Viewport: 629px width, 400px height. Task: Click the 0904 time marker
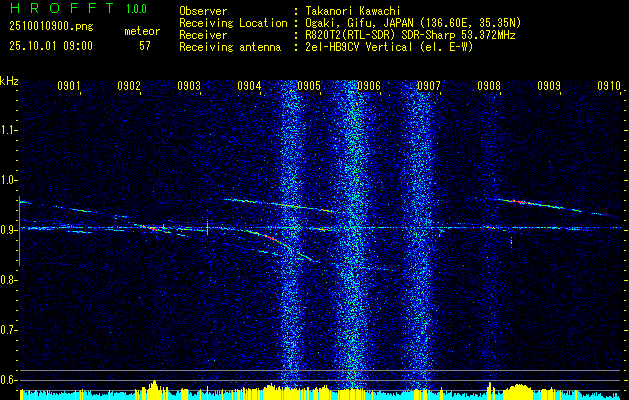(x=249, y=85)
